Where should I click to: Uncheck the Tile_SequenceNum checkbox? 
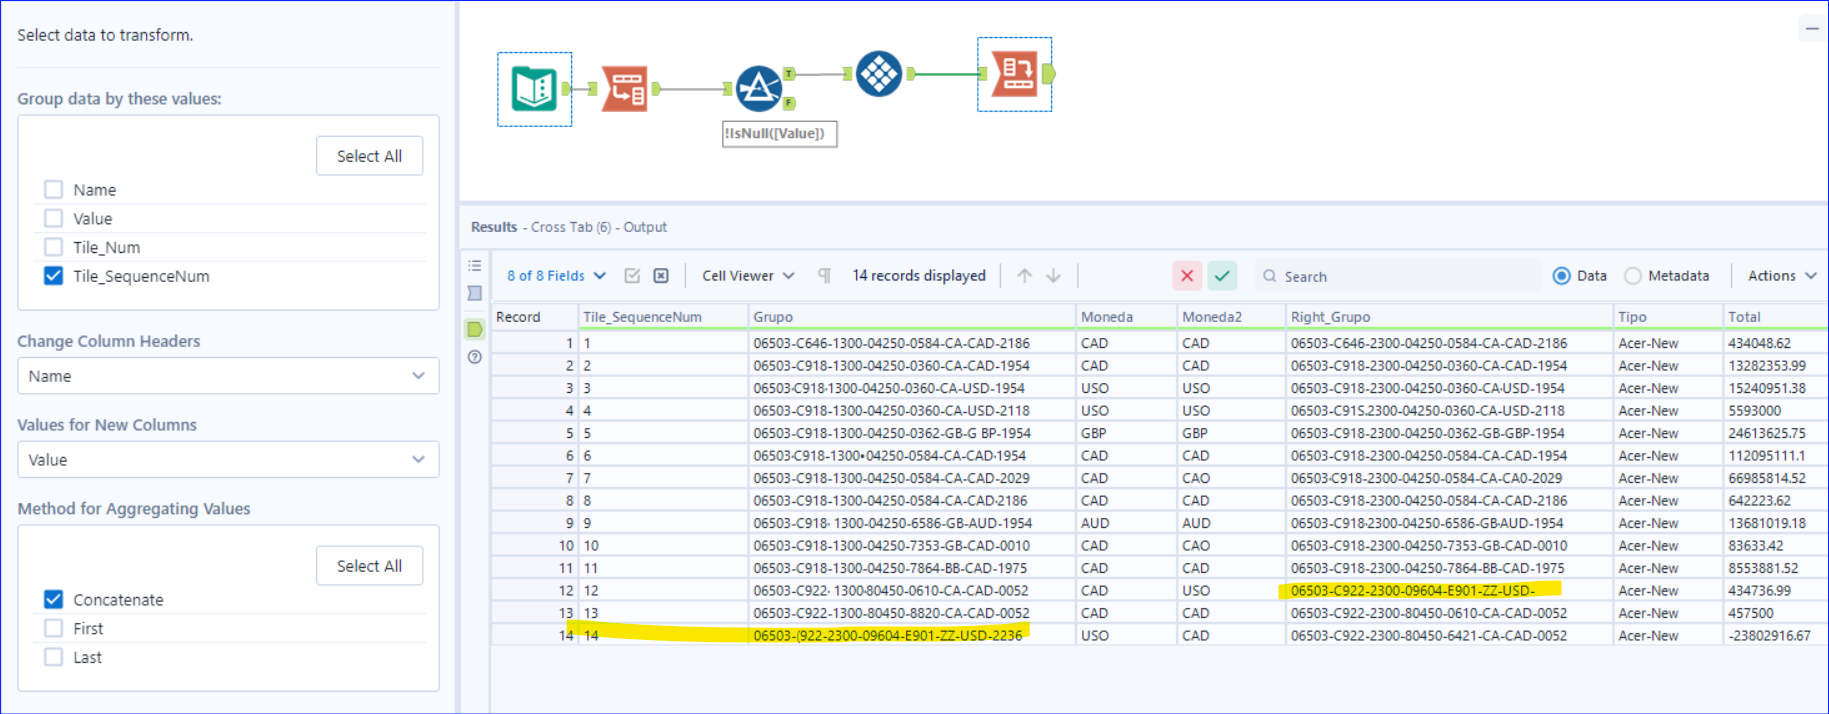pyautogui.click(x=54, y=276)
